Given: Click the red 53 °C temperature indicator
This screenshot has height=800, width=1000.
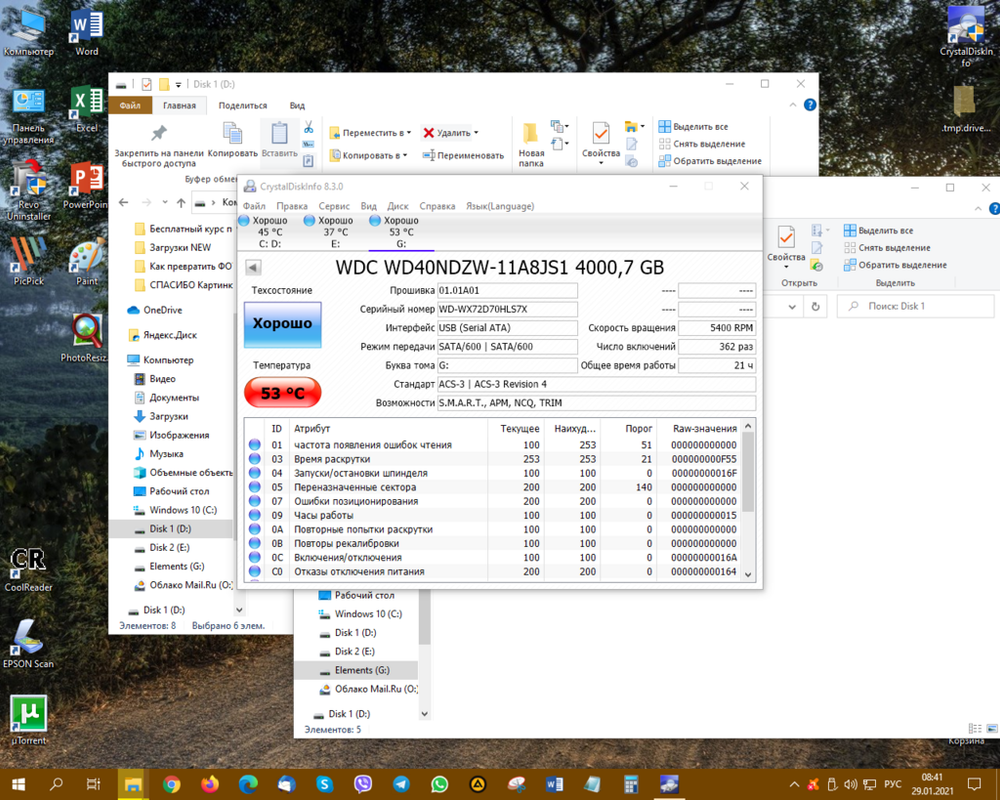Looking at the screenshot, I should [283, 393].
